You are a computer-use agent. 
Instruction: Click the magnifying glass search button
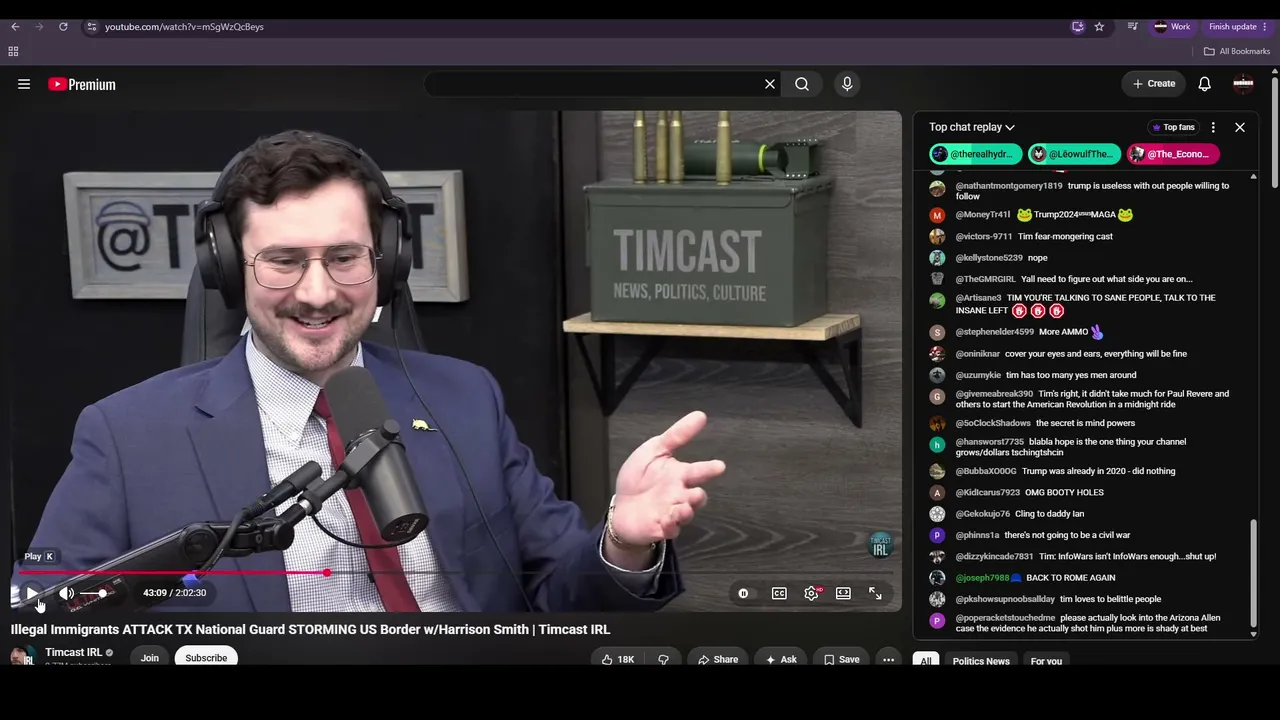point(802,84)
